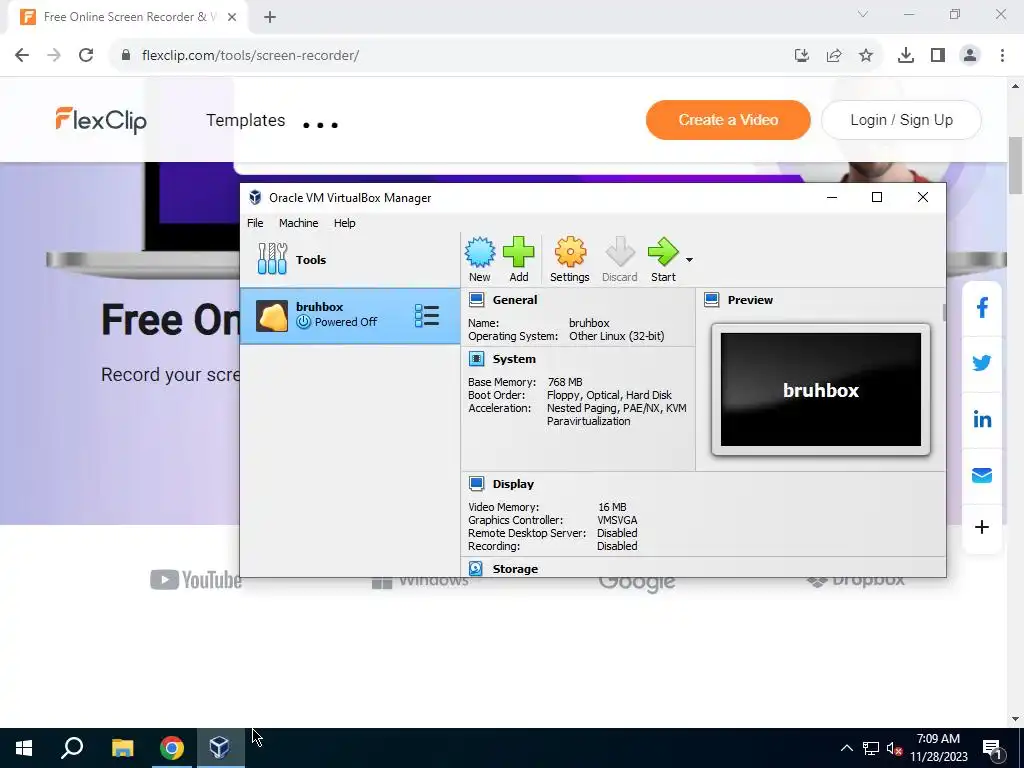Select the FlexClip browser tab

pyautogui.click(x=127, y=17)
